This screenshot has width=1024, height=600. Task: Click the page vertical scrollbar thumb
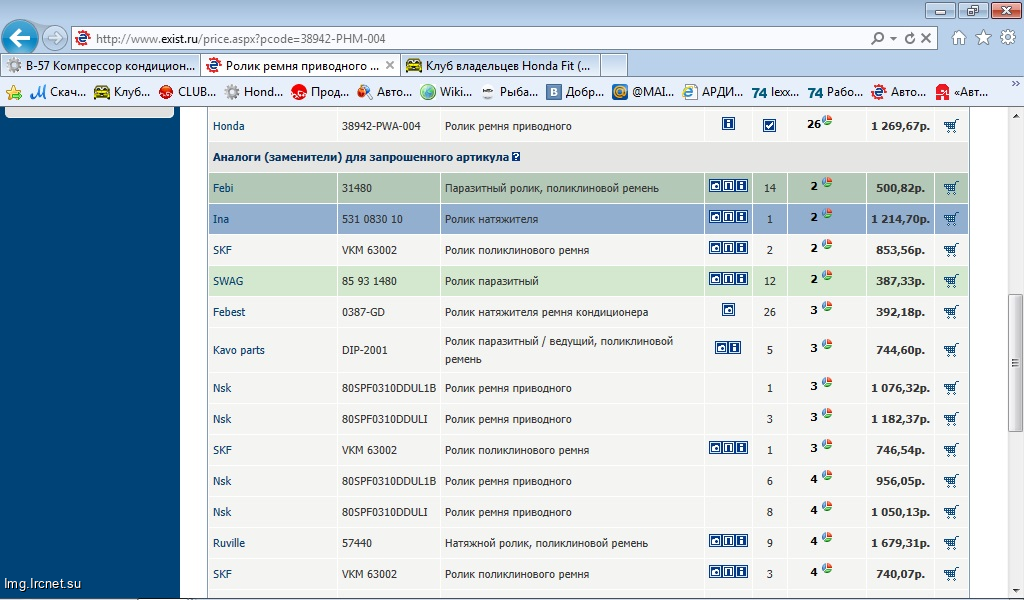pyautogui.click(x=1015, y=362)
